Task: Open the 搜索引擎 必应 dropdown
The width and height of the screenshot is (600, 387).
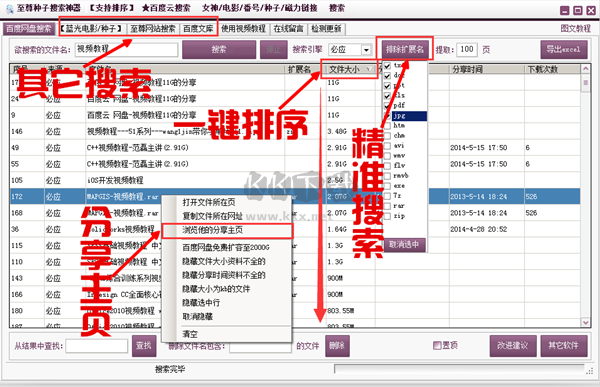Action: point(366,50)
